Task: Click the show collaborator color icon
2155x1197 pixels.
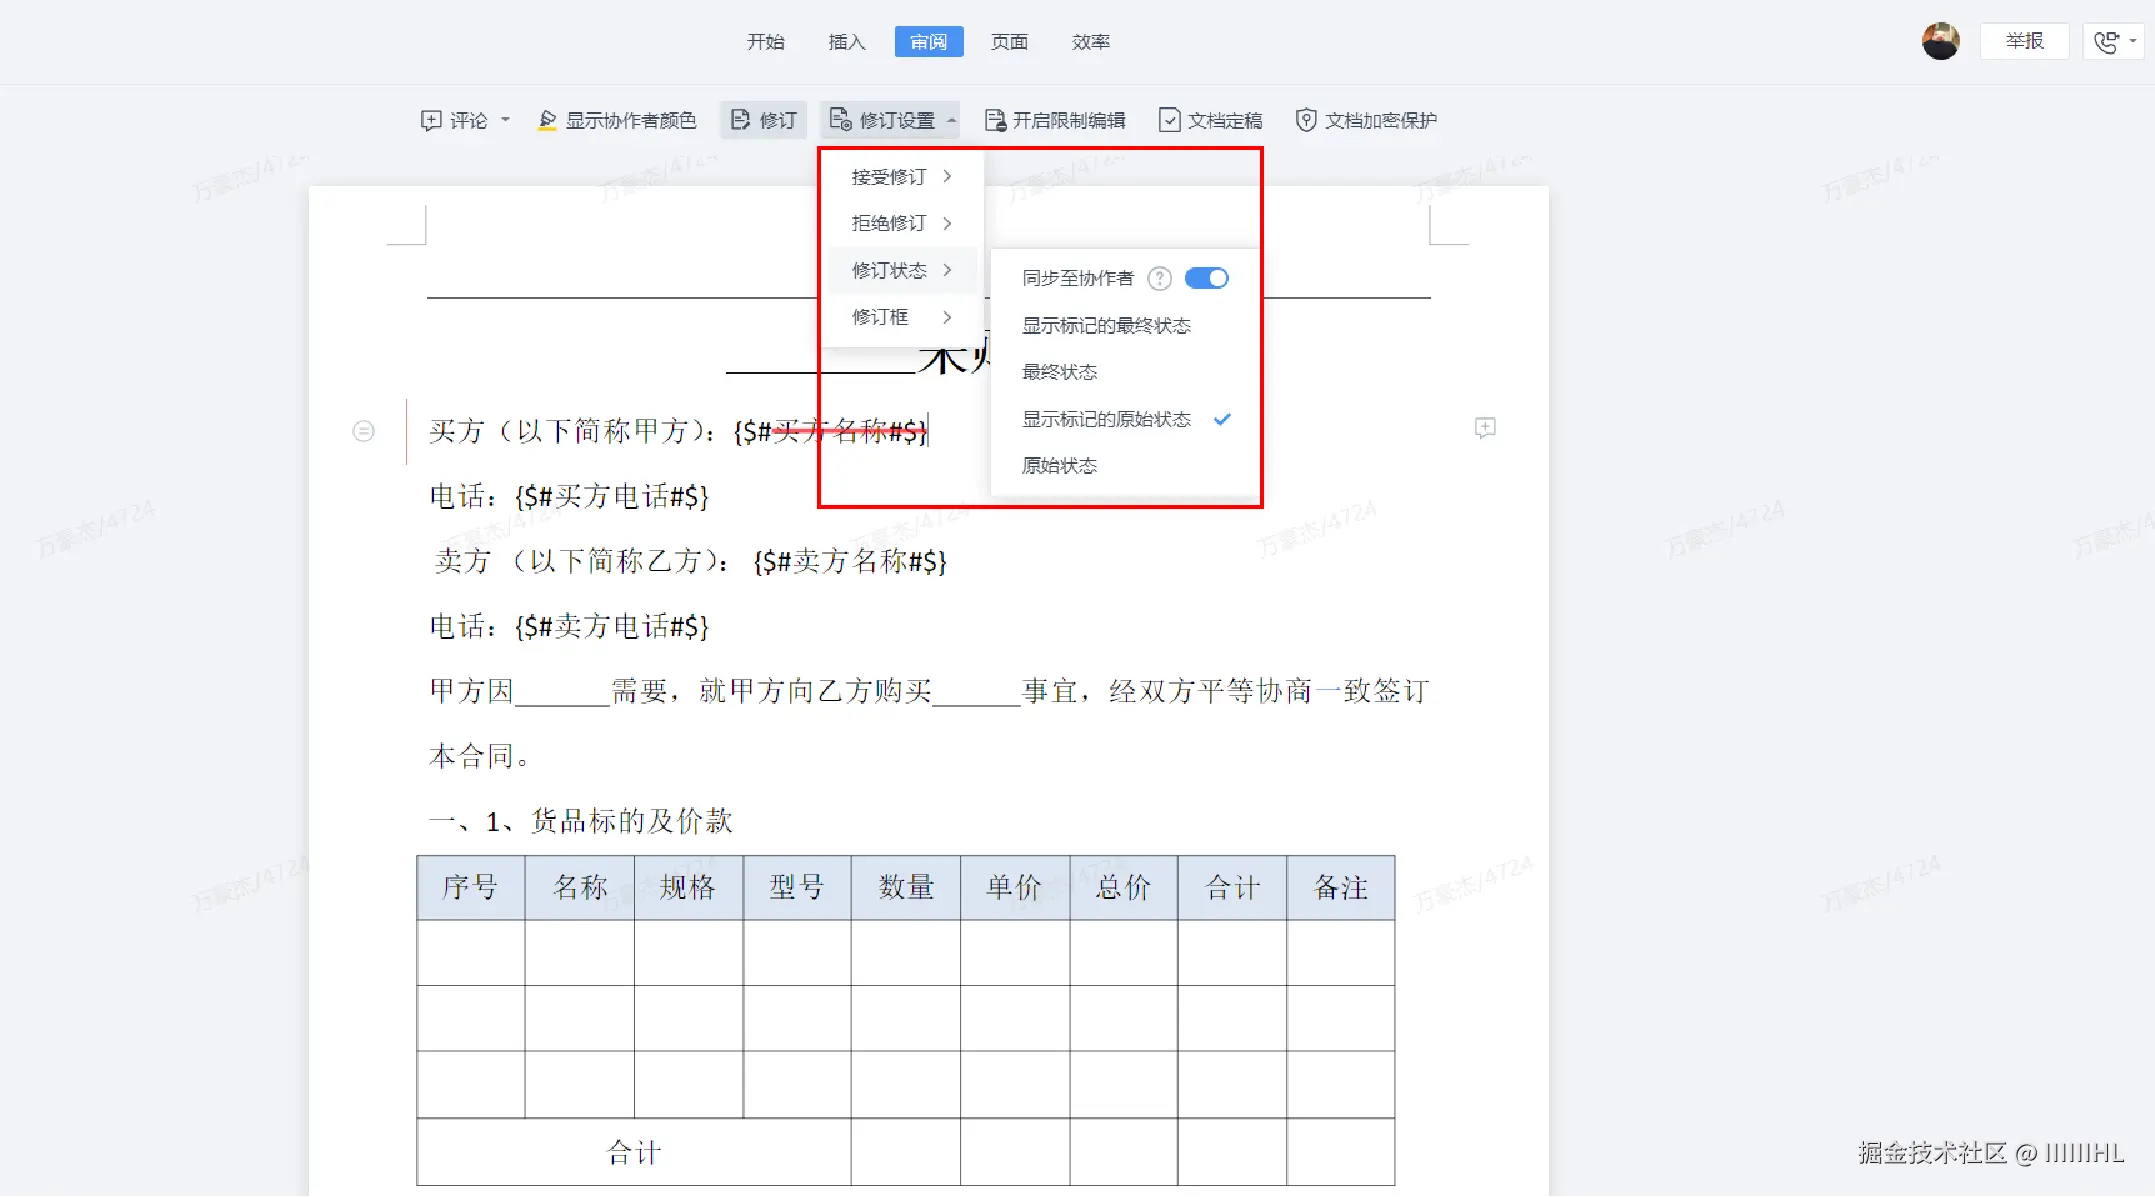Action: [546, 121]
